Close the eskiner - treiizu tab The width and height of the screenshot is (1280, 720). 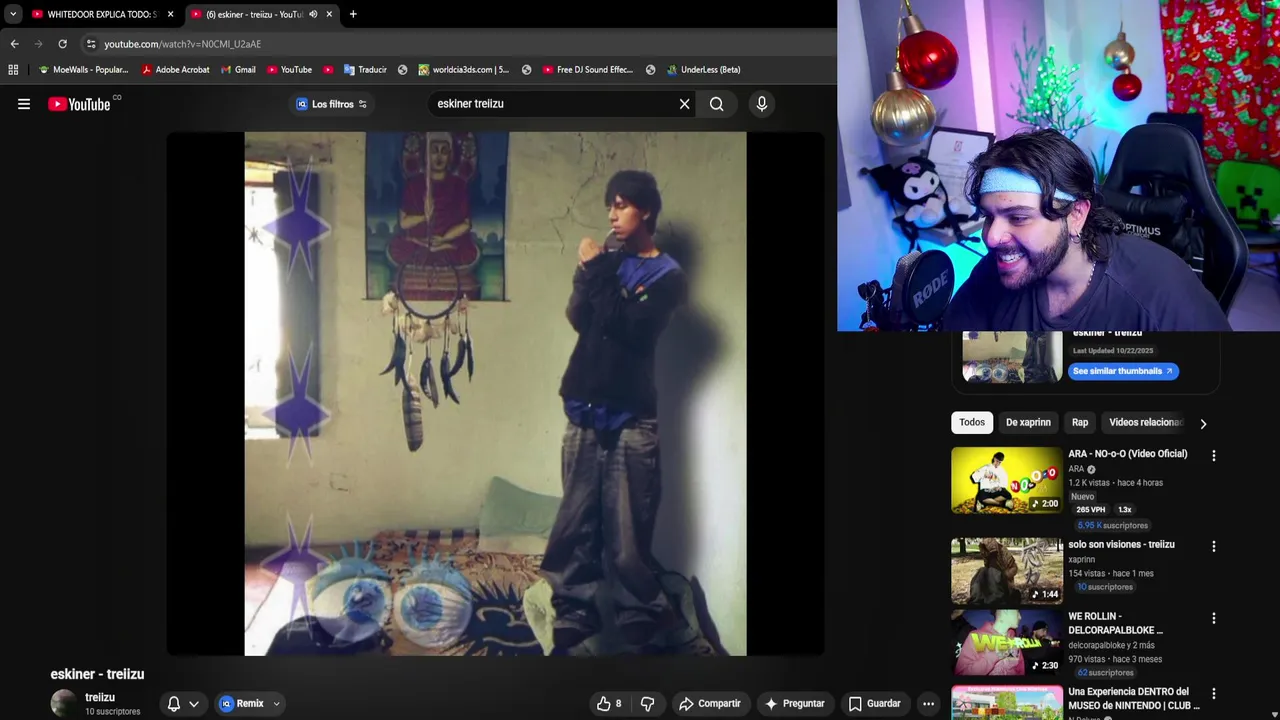tap(329, 14)
